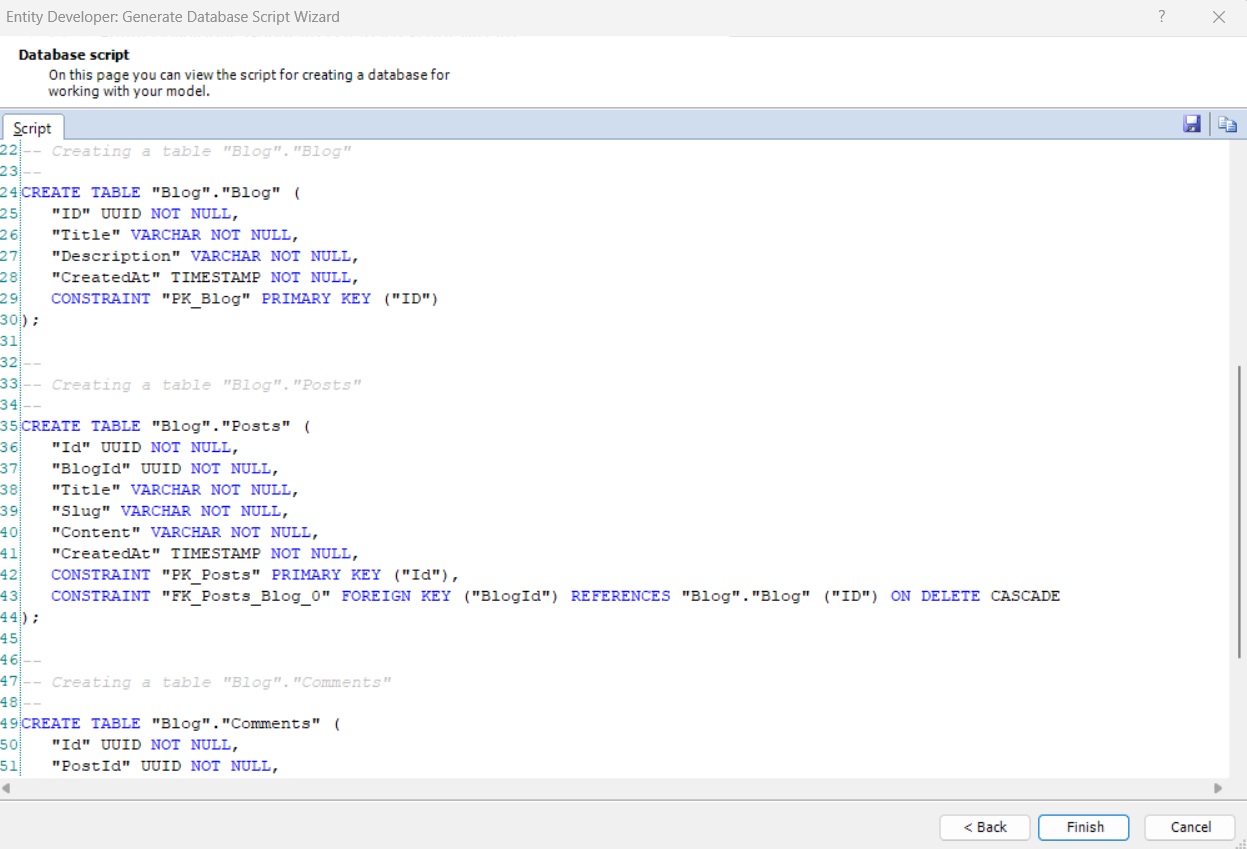
Task: Click comment Creating a table "Blog"."Comments"
Action: pos(206,681)
